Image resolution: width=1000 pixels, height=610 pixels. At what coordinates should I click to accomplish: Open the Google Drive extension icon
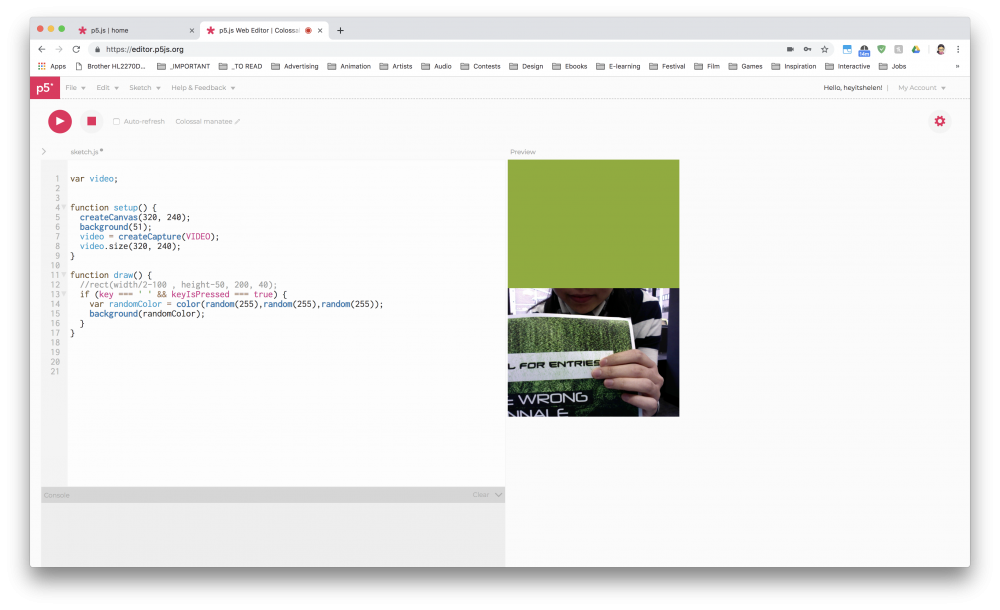point(915,49)
